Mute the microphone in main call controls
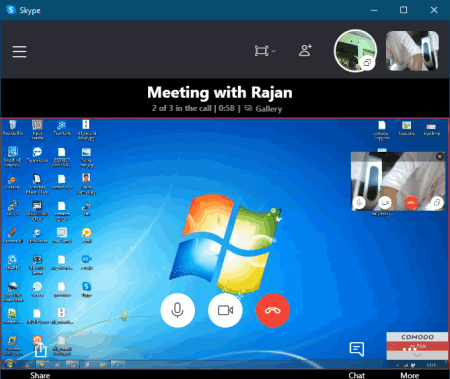 (x=177, y=310)
